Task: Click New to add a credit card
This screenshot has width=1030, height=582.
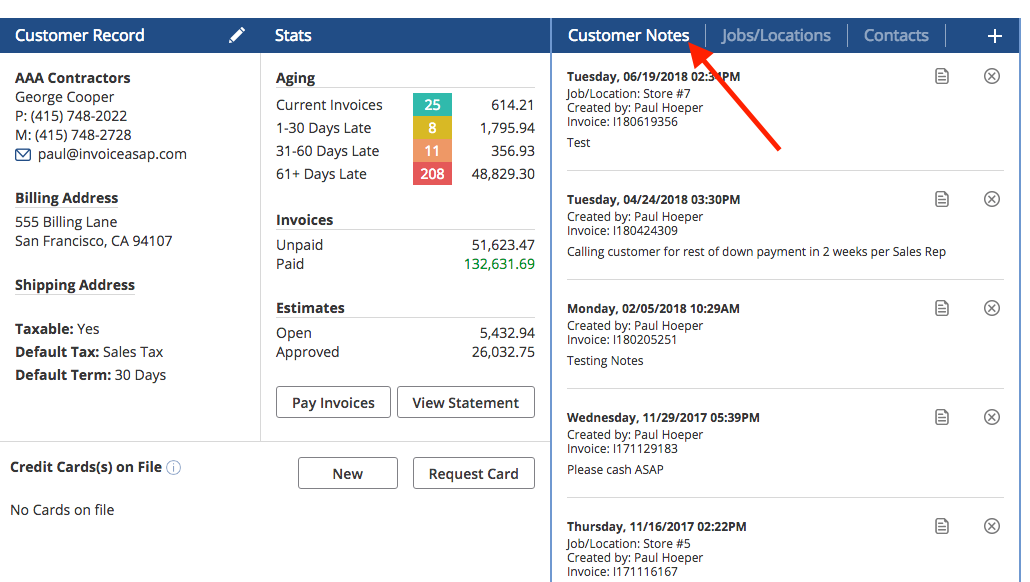Action: [x=347, y=473]
